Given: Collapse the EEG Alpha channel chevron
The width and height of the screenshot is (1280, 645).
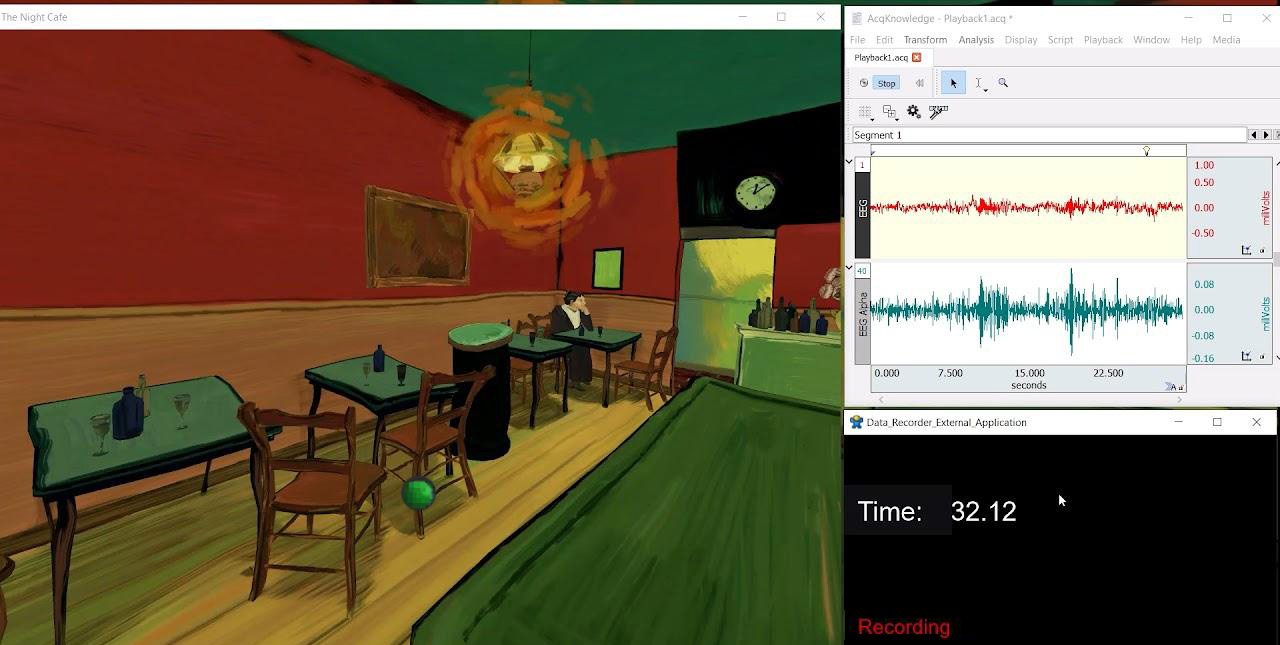Looking at the screenshot, I should [849, 268].
